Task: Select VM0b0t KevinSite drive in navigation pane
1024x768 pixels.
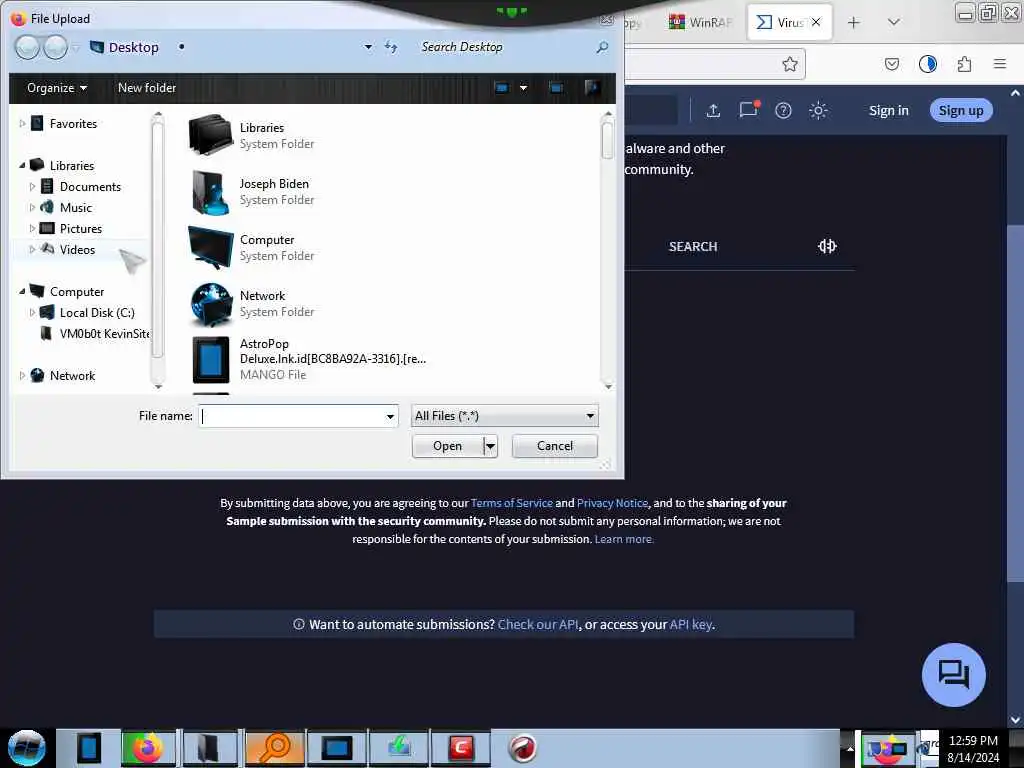Action: (104, 333)
